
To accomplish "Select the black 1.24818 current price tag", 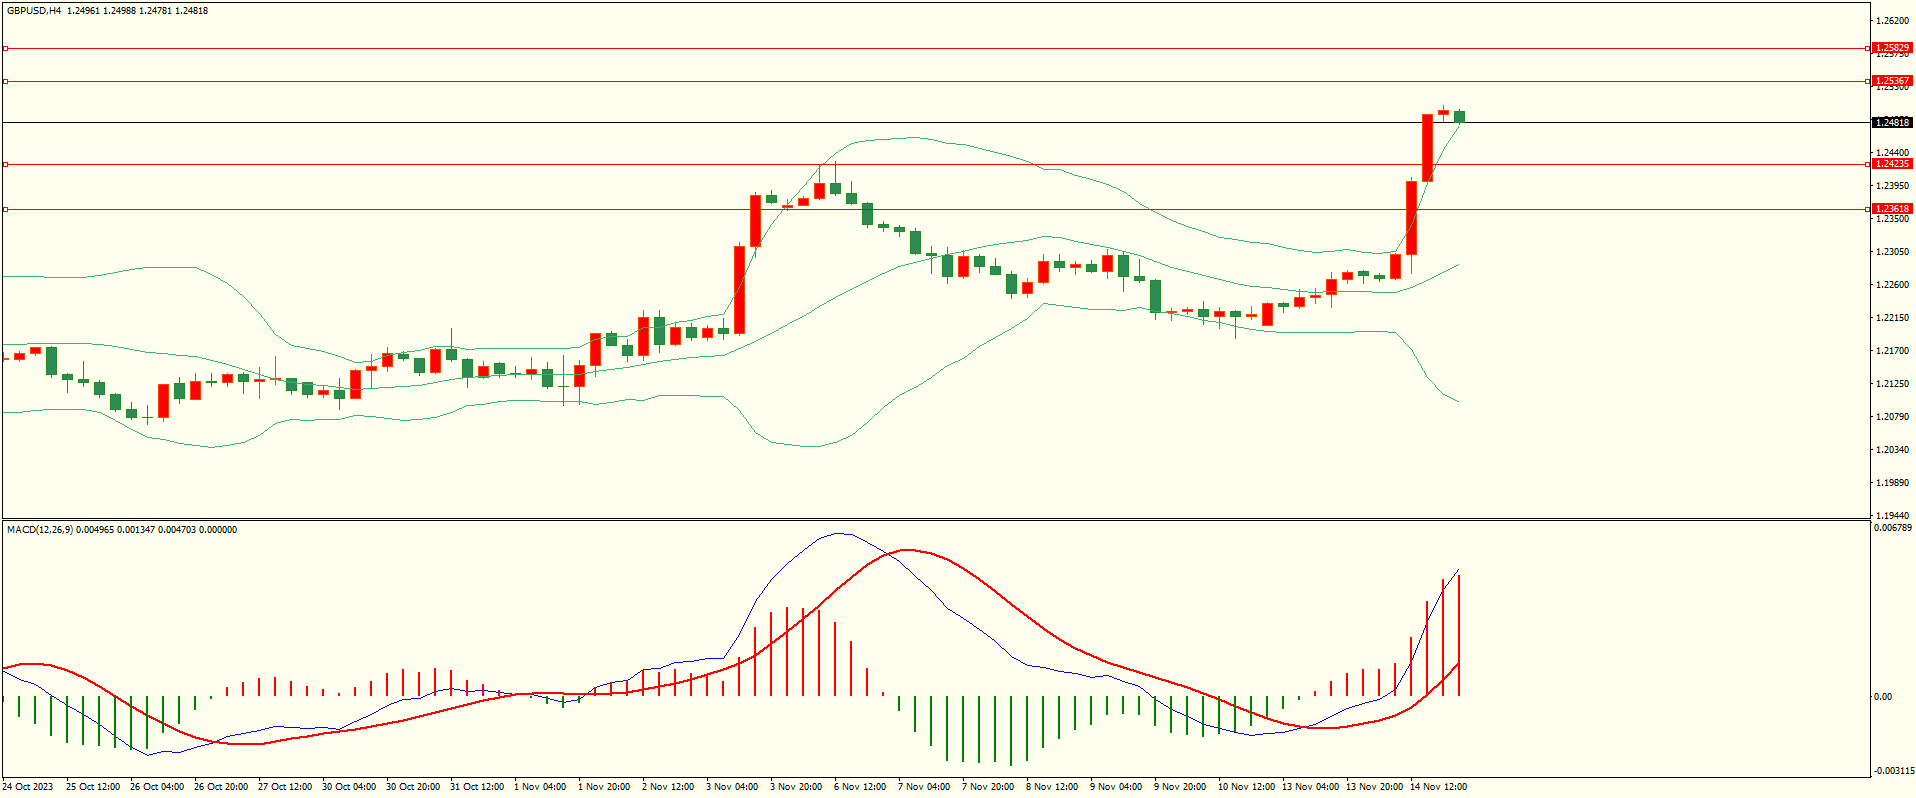I will (x=1892, y=123).
